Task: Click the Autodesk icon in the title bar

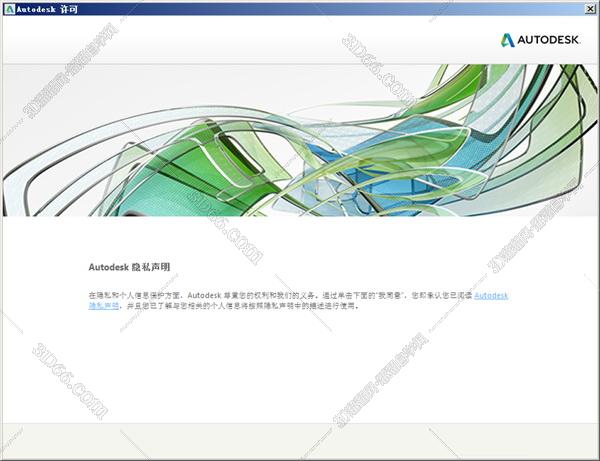Action: 9,9
